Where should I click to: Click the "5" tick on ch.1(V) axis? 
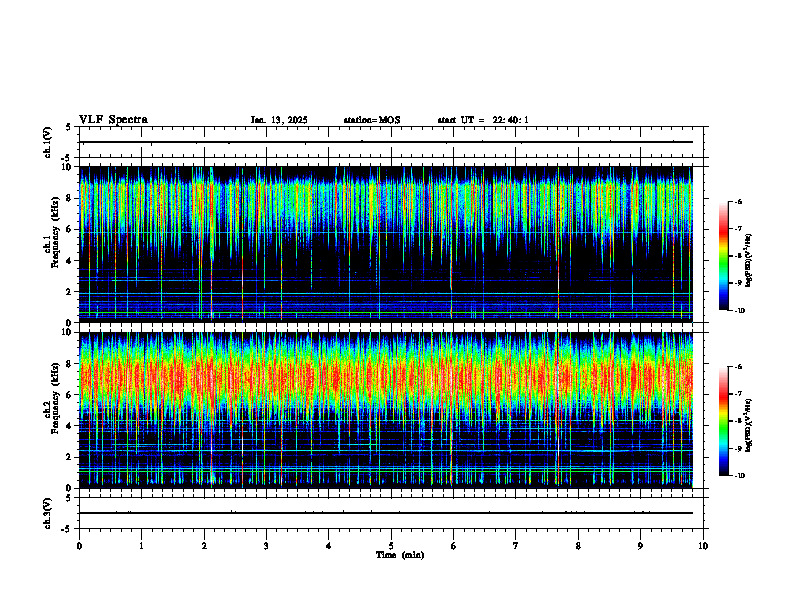tap(69, 127)
